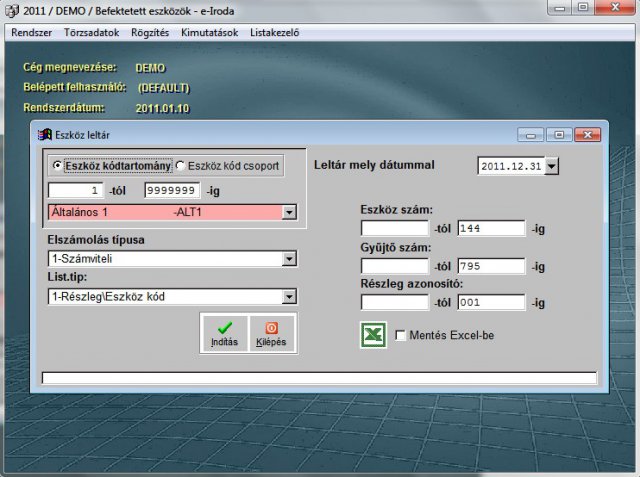Open the Elszámolás típusa dropdown
Image resolution: width=640 pixels, height=477 pixels.
tap(289, 259)
